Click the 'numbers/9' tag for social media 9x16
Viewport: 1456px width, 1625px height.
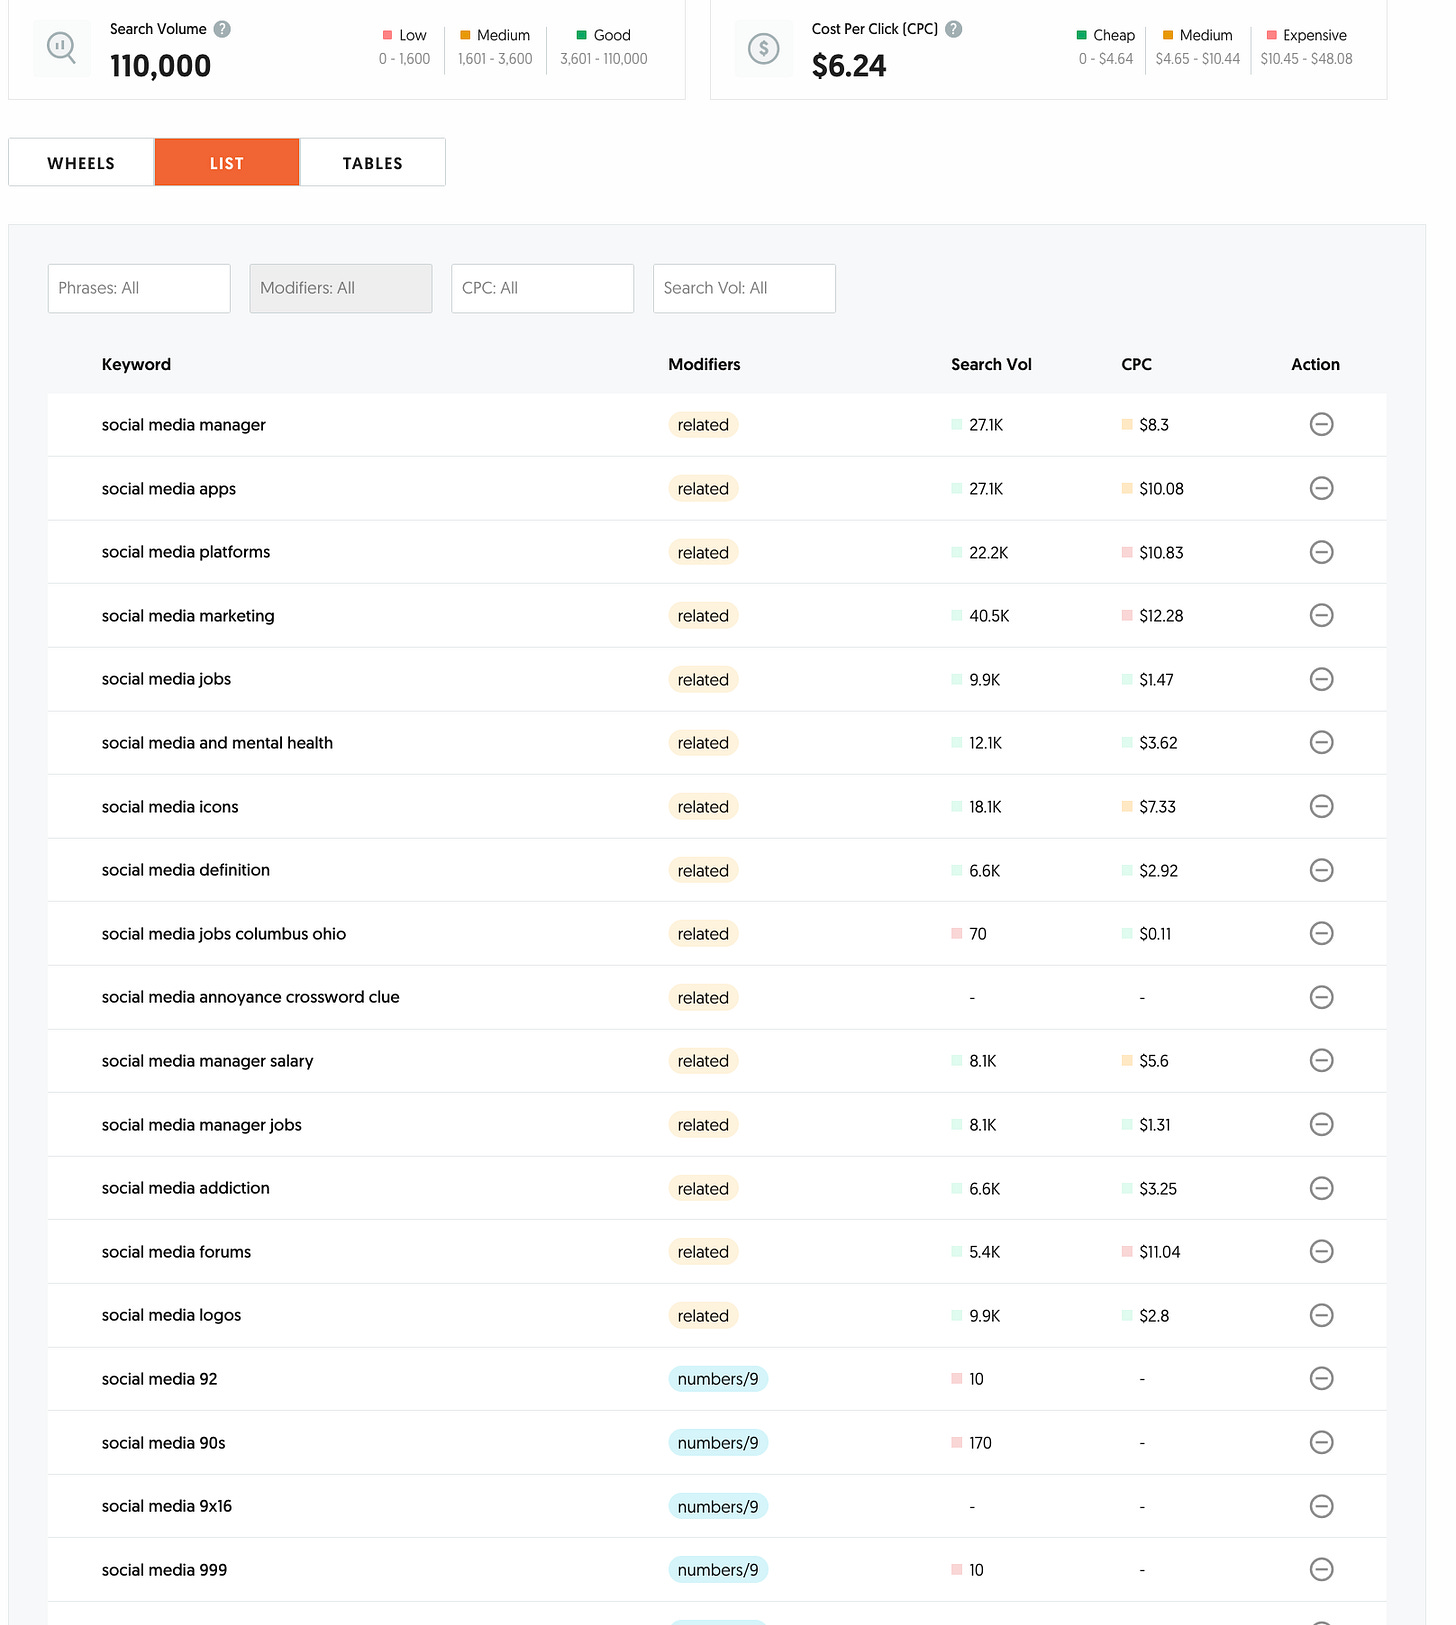click(x=718, y=1506)
